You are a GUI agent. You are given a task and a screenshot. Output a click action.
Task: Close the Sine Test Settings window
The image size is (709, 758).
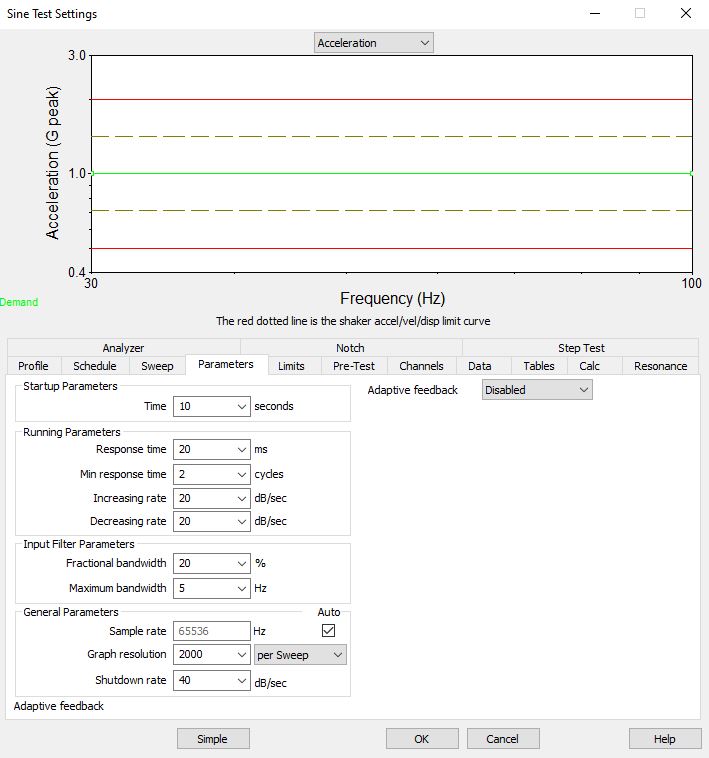[x=686, y=14]
